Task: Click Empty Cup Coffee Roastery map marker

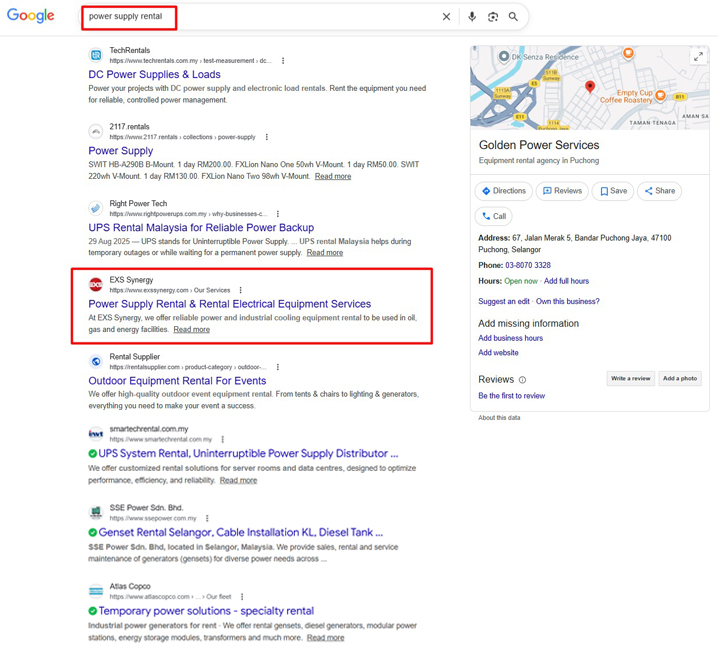Action: [x=660, y=95]
